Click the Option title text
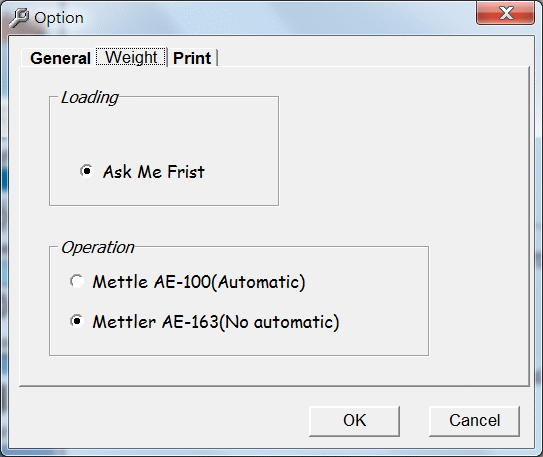The image size is (543, 457). pyautogui.click(x=59, y=18)
